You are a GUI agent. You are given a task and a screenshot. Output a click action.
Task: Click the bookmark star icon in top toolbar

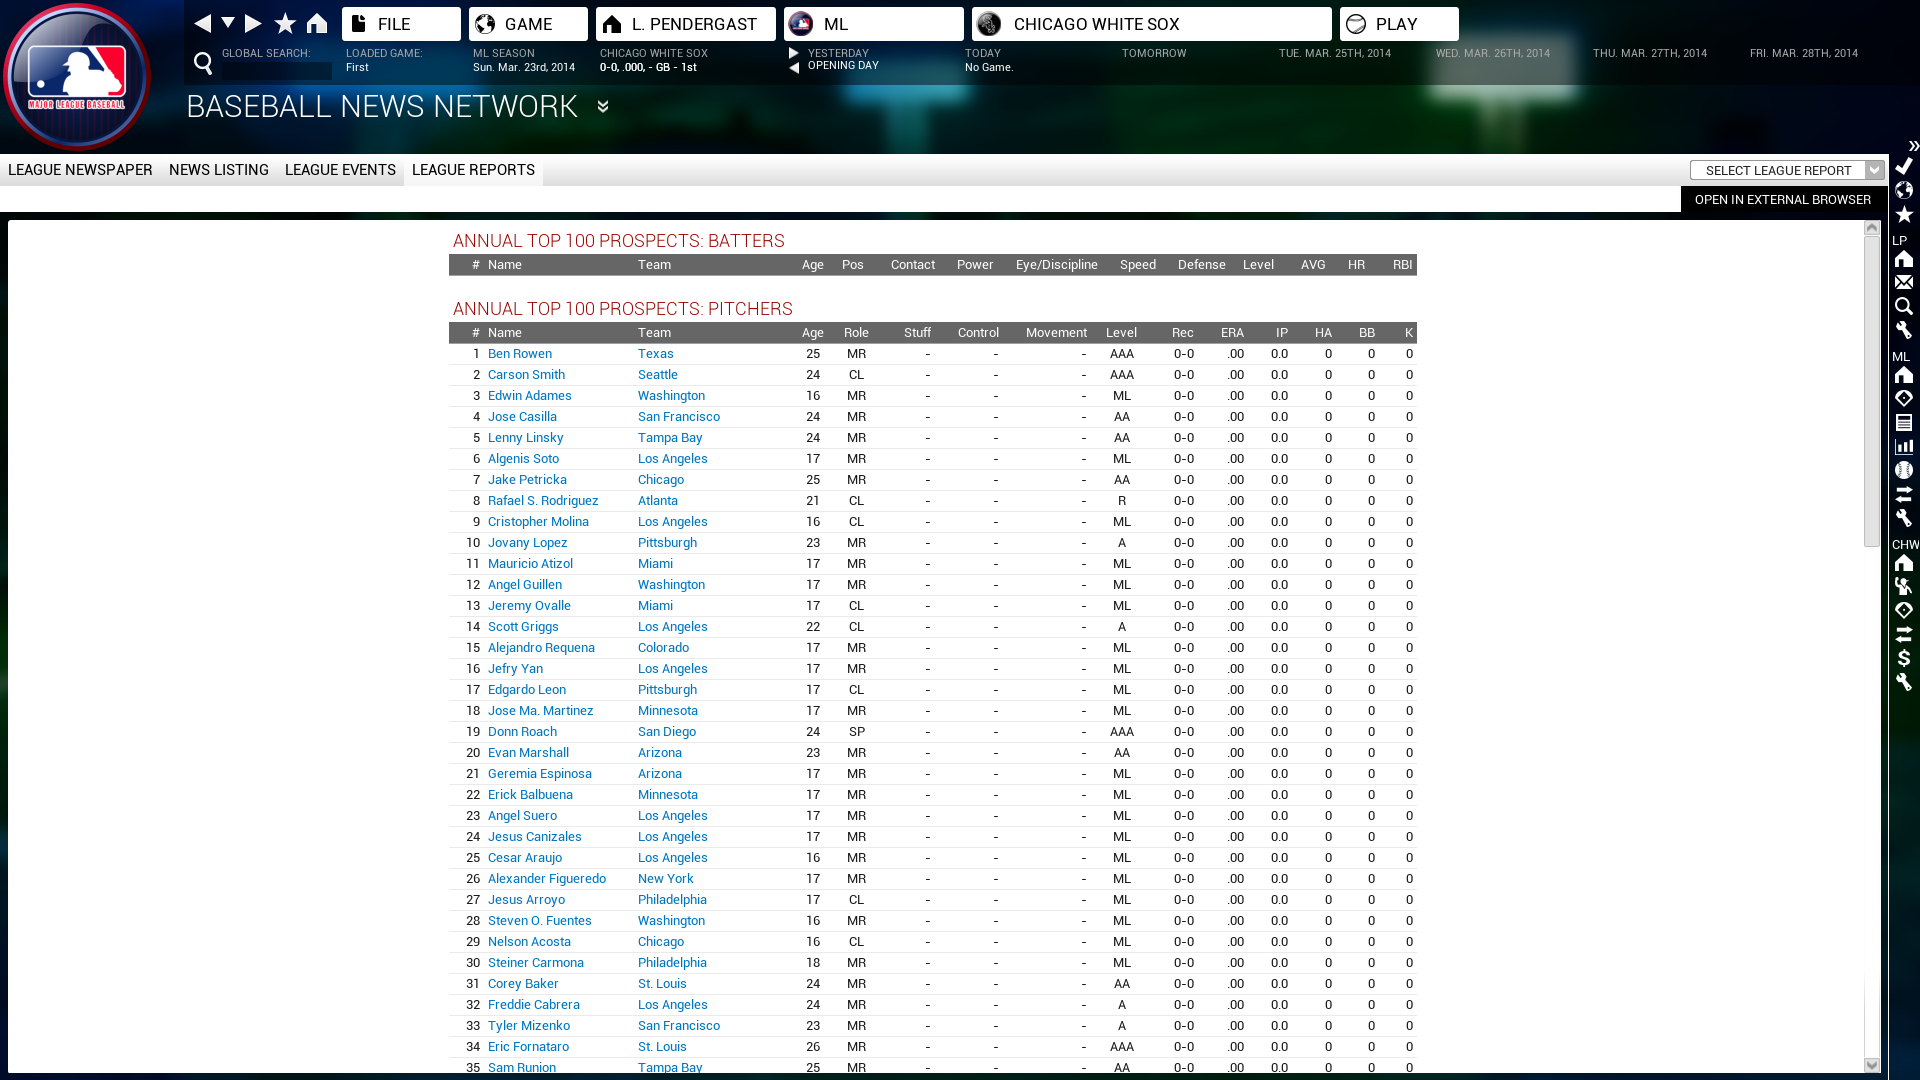point(285,23)
